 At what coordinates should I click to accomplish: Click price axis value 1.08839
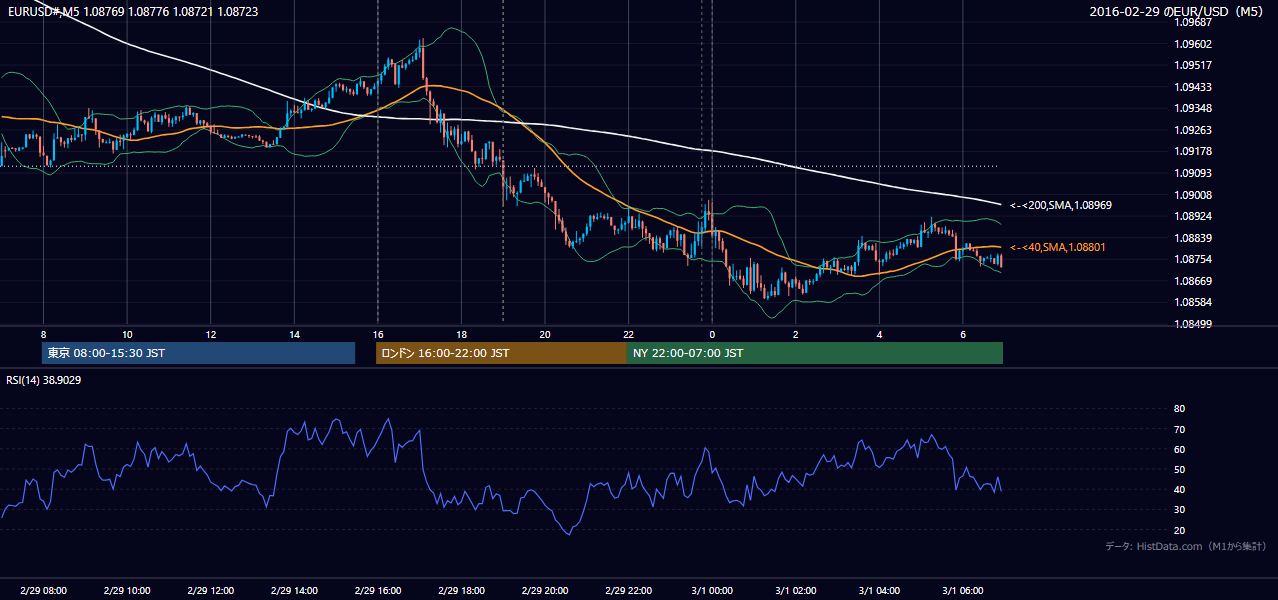1192,238
